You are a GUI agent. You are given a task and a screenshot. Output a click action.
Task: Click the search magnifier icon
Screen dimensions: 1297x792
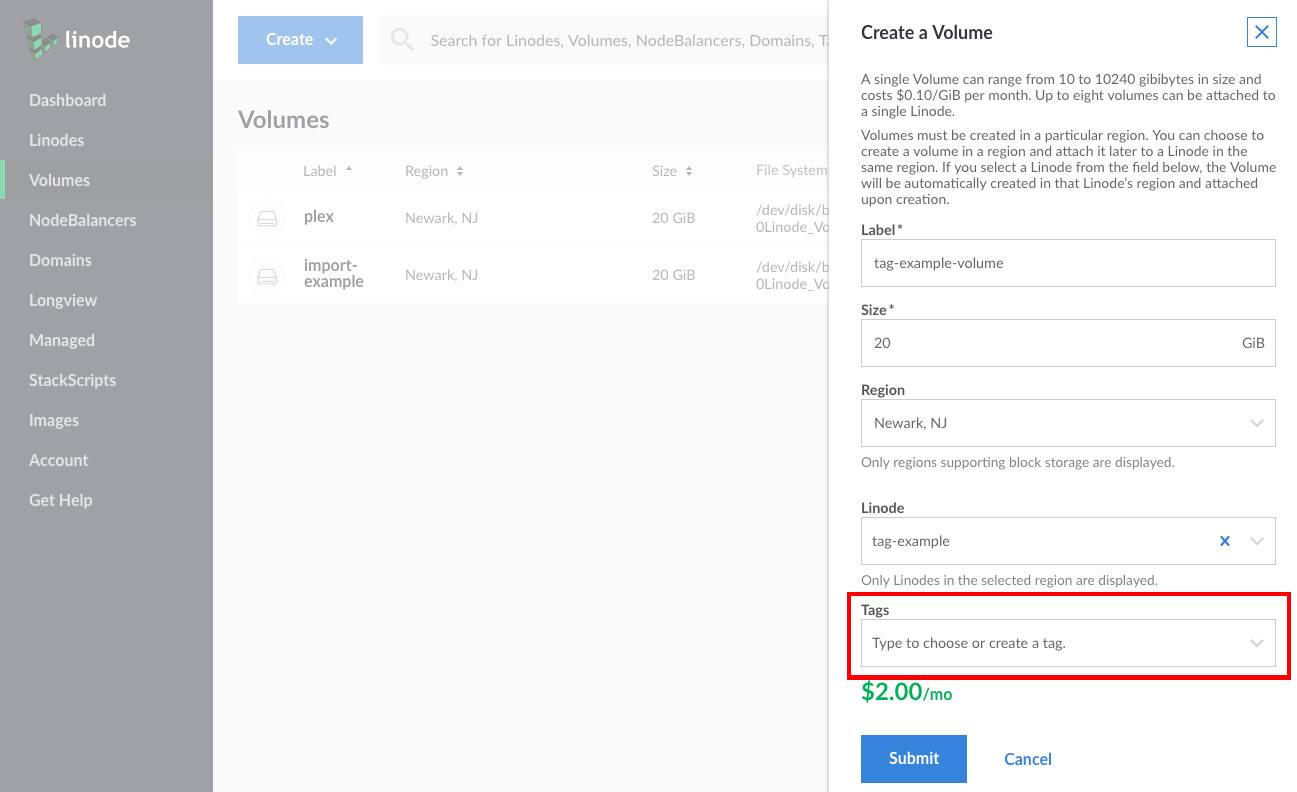click(401, 39)
